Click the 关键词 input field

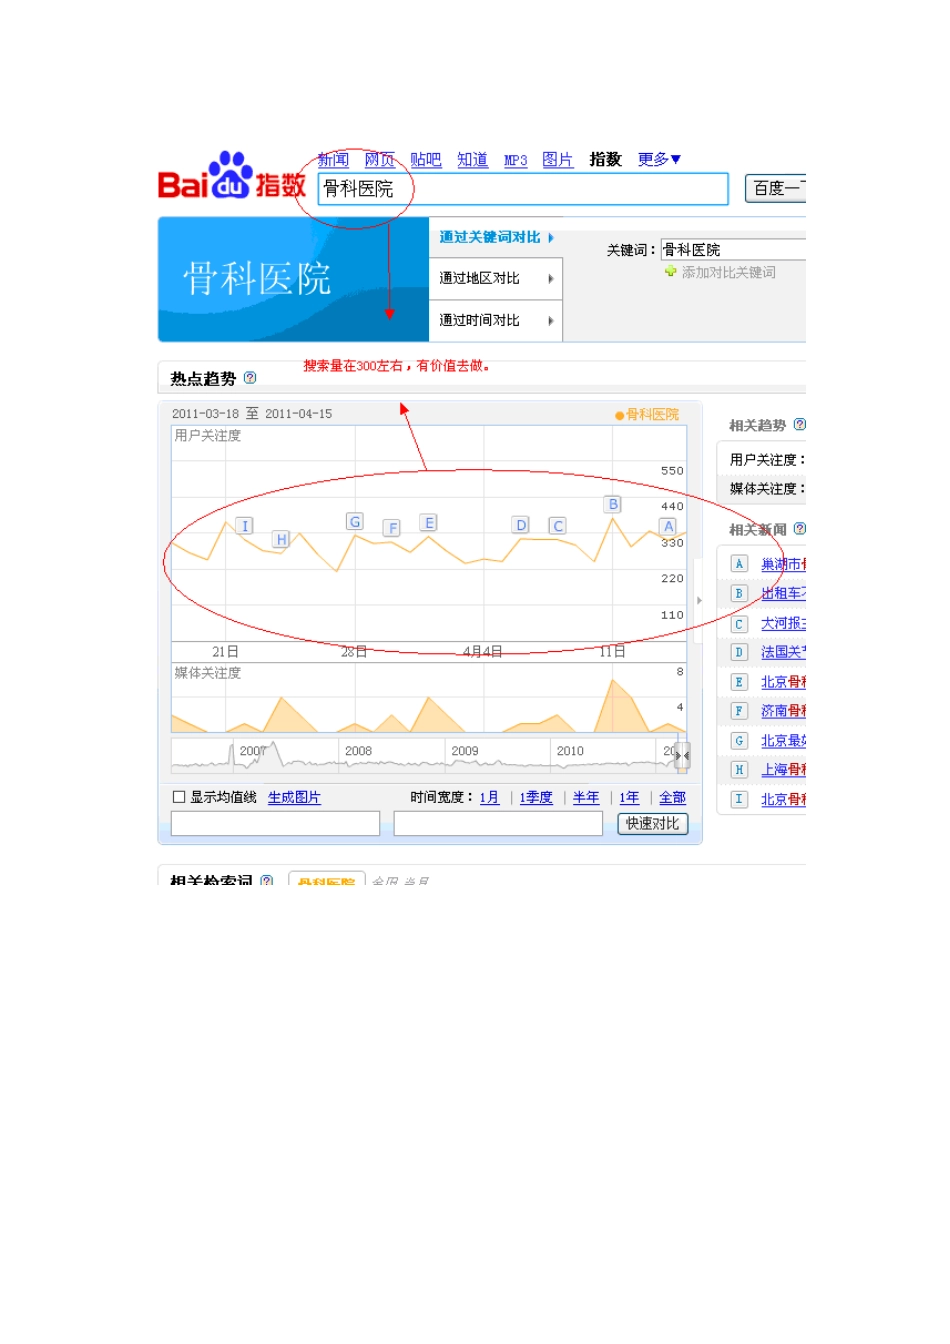point(733,250)
